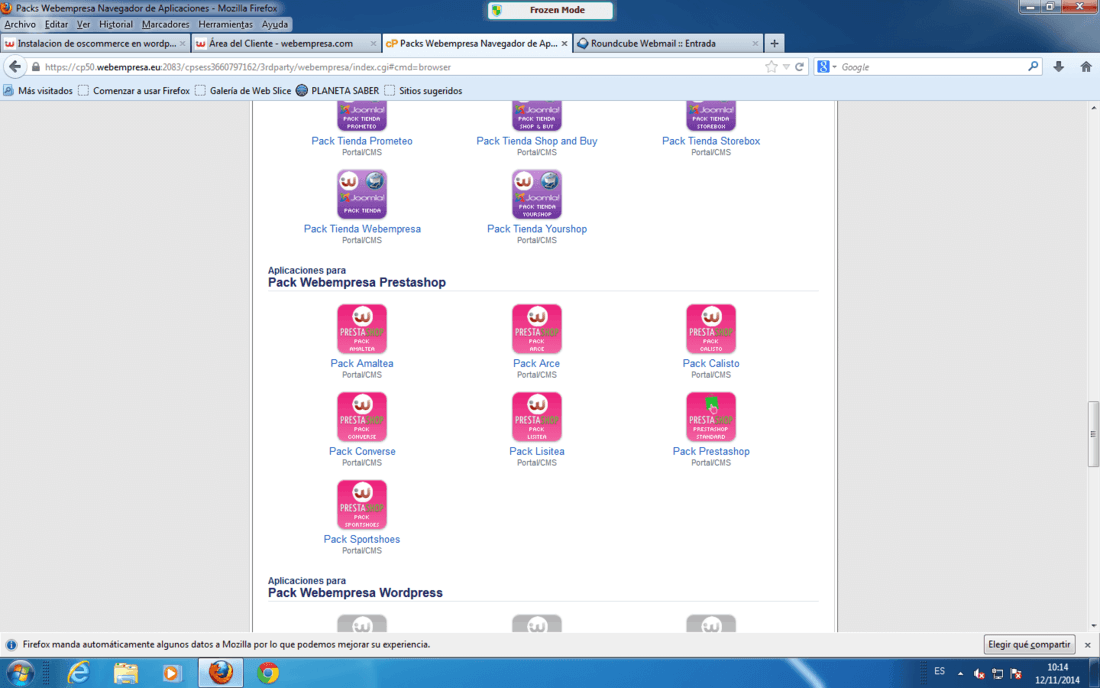Open the search engine selector dropdown
Viewport: 1100px width, 688px height.
pyautogui.click(x=826, y=67)
